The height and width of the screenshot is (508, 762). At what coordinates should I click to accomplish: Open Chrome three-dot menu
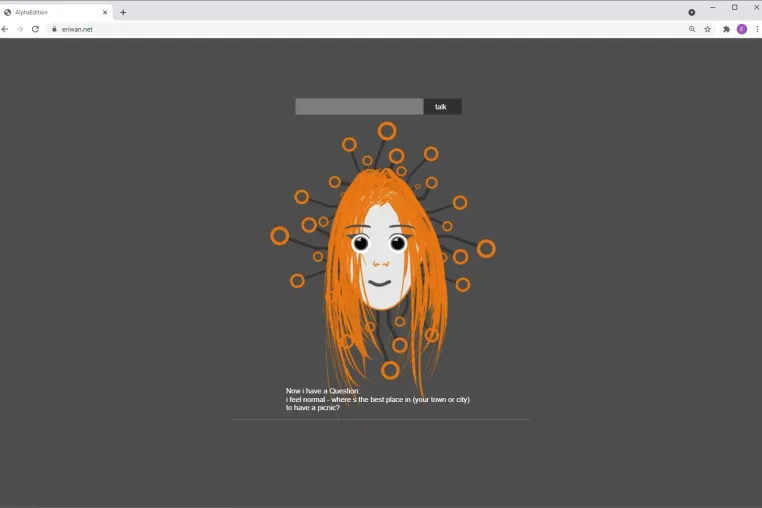click(757, 29)
